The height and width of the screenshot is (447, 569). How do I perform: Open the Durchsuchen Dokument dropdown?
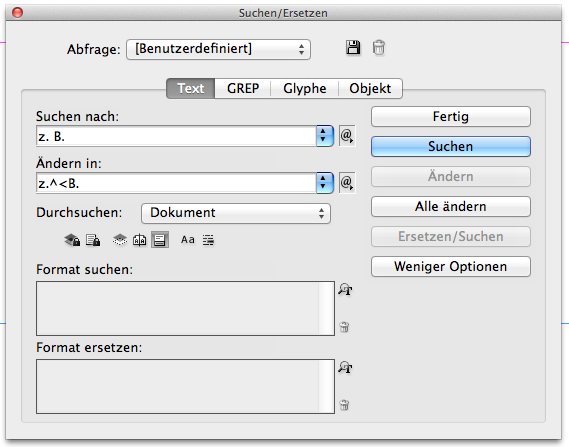(236, 213)
